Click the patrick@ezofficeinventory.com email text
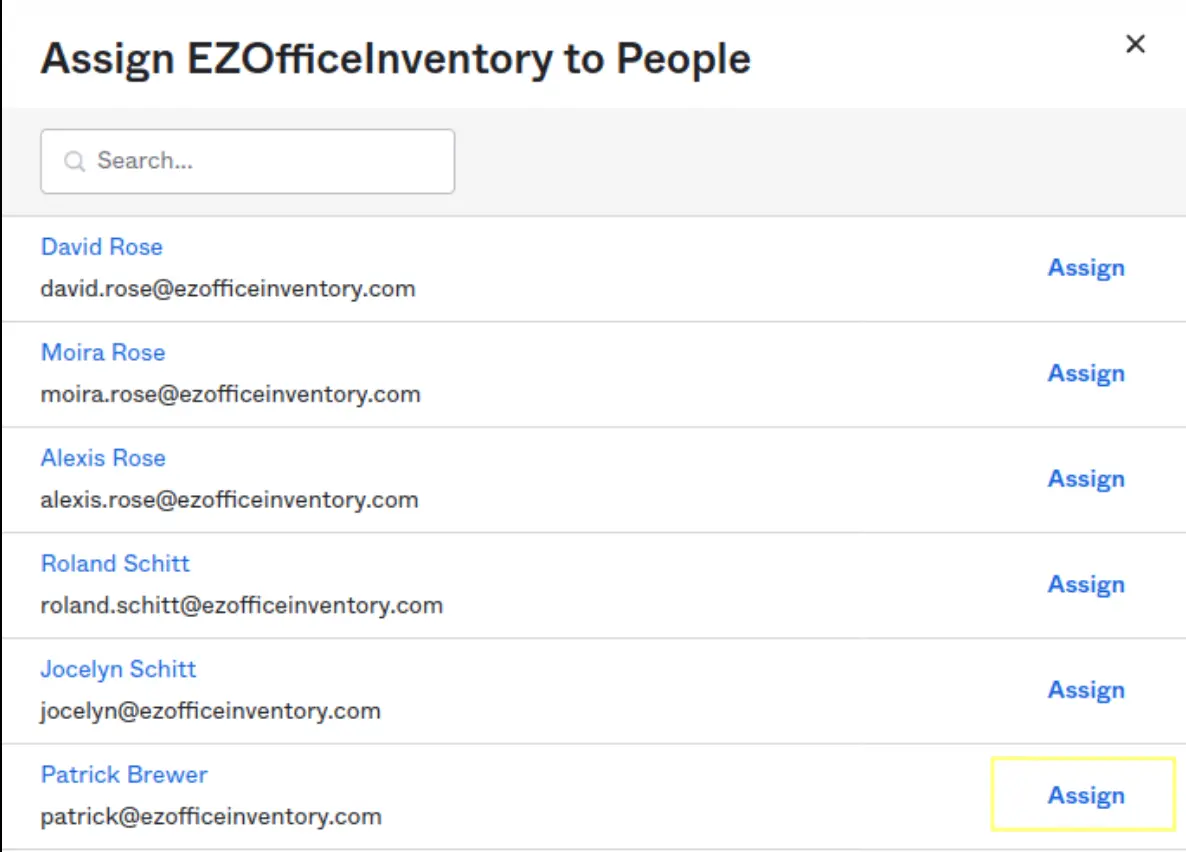 (x=211, y=817)
